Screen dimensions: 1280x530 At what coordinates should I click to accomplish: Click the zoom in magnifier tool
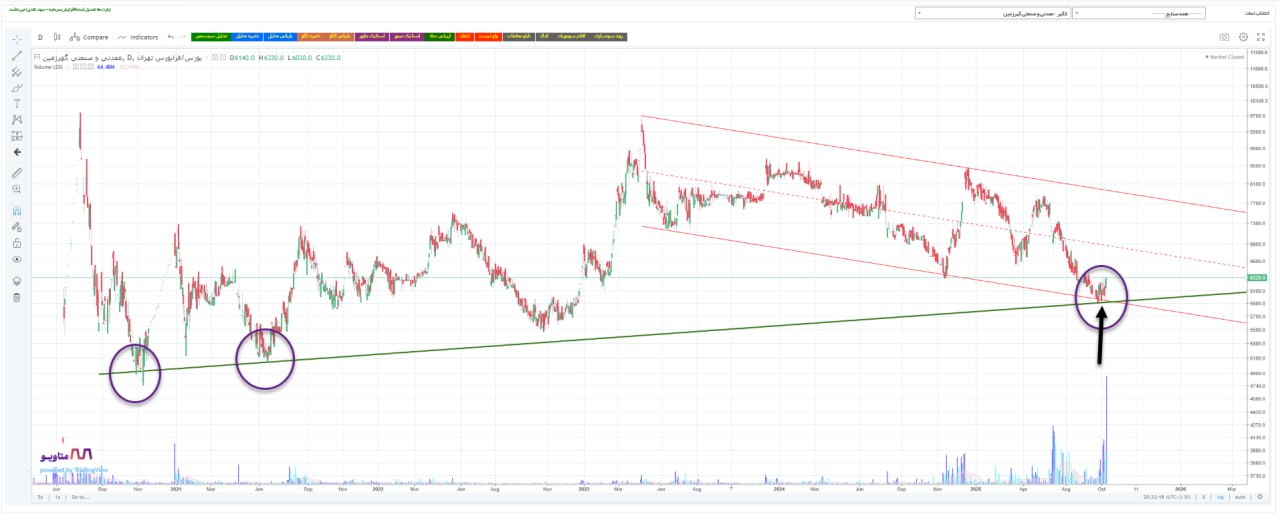tap(17, 189)
